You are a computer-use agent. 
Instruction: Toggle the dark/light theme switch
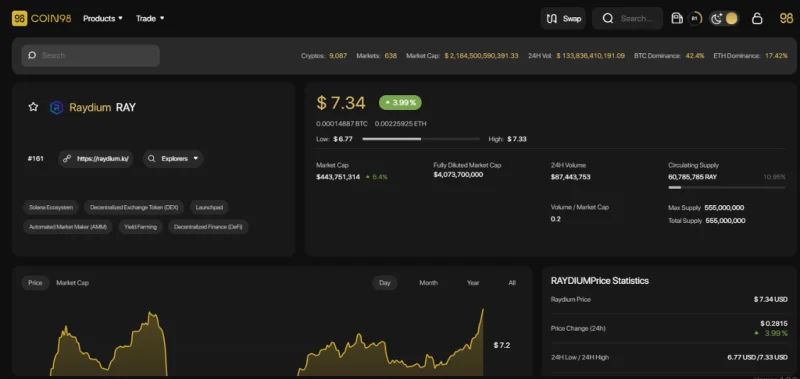pos(724,18)
